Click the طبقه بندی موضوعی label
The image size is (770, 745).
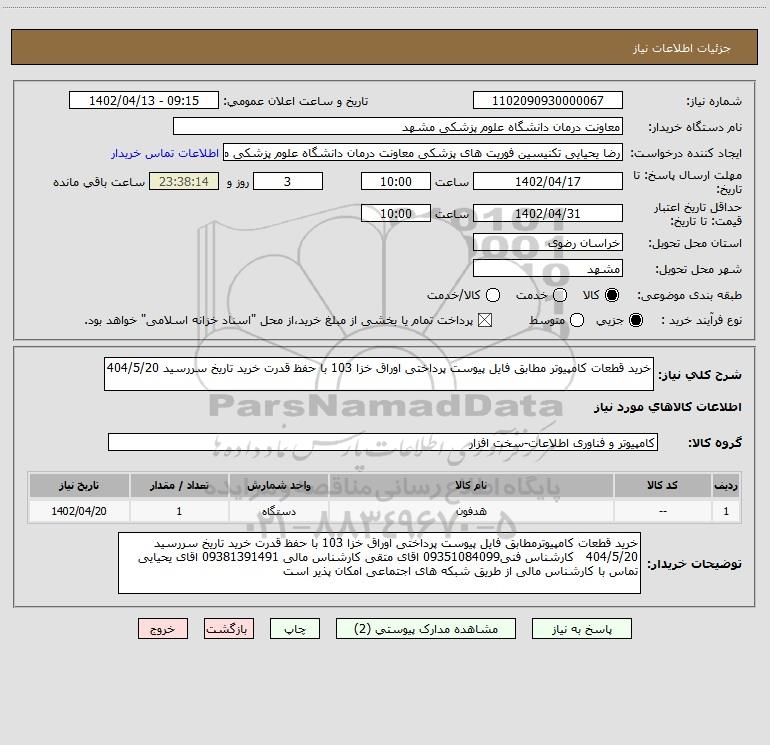689,296
